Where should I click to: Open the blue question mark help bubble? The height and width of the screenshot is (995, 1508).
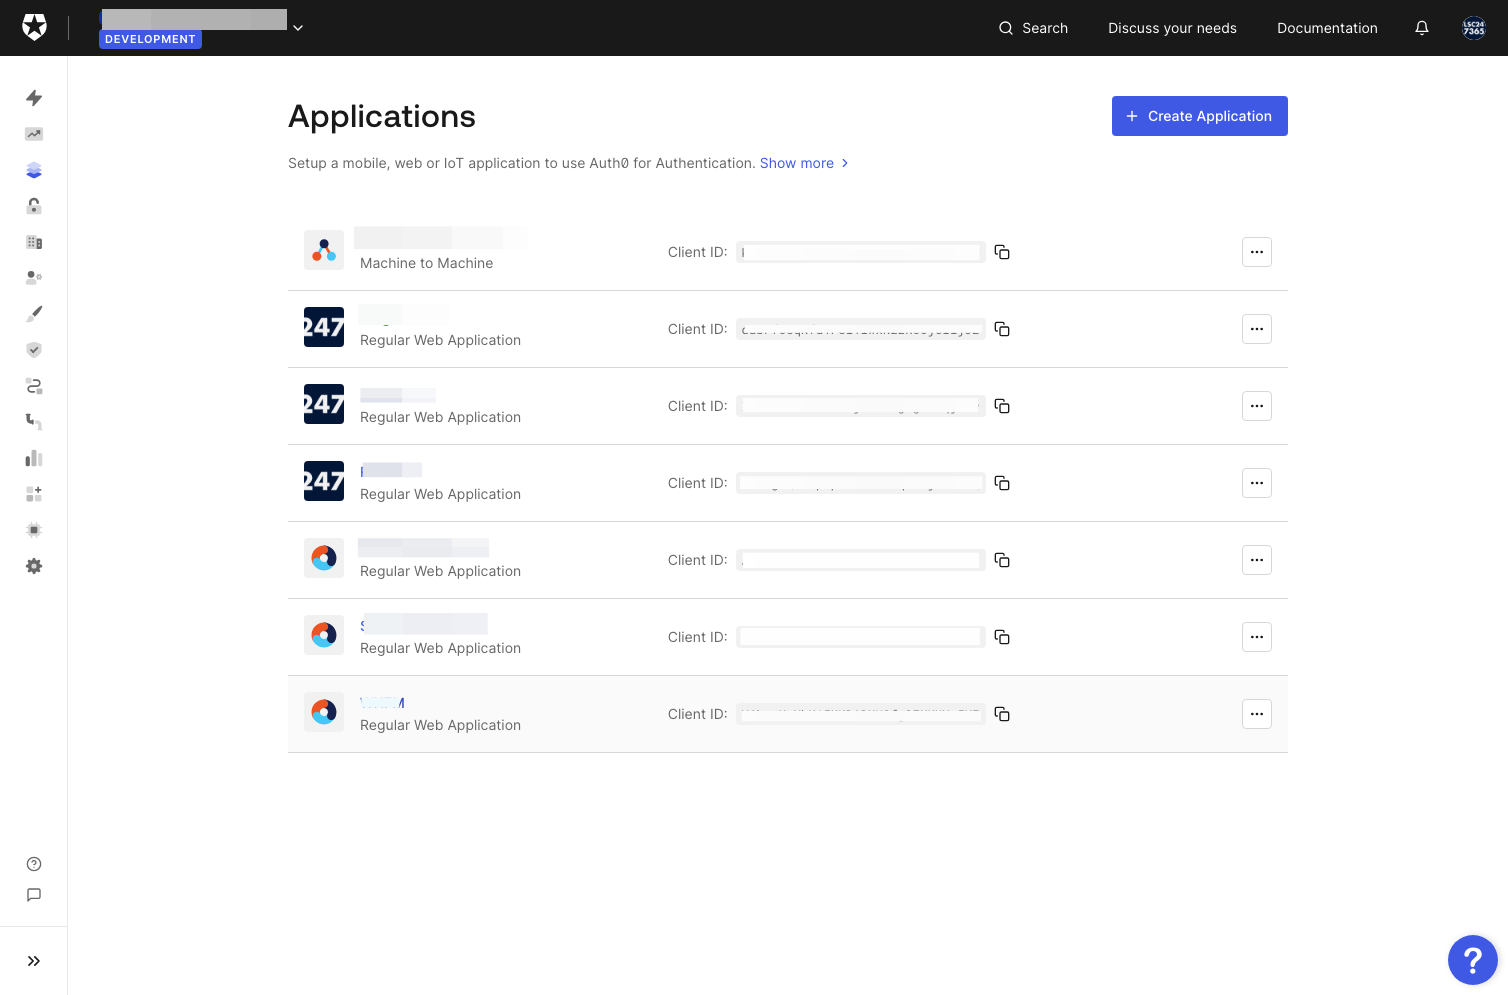click(1473, 960)
